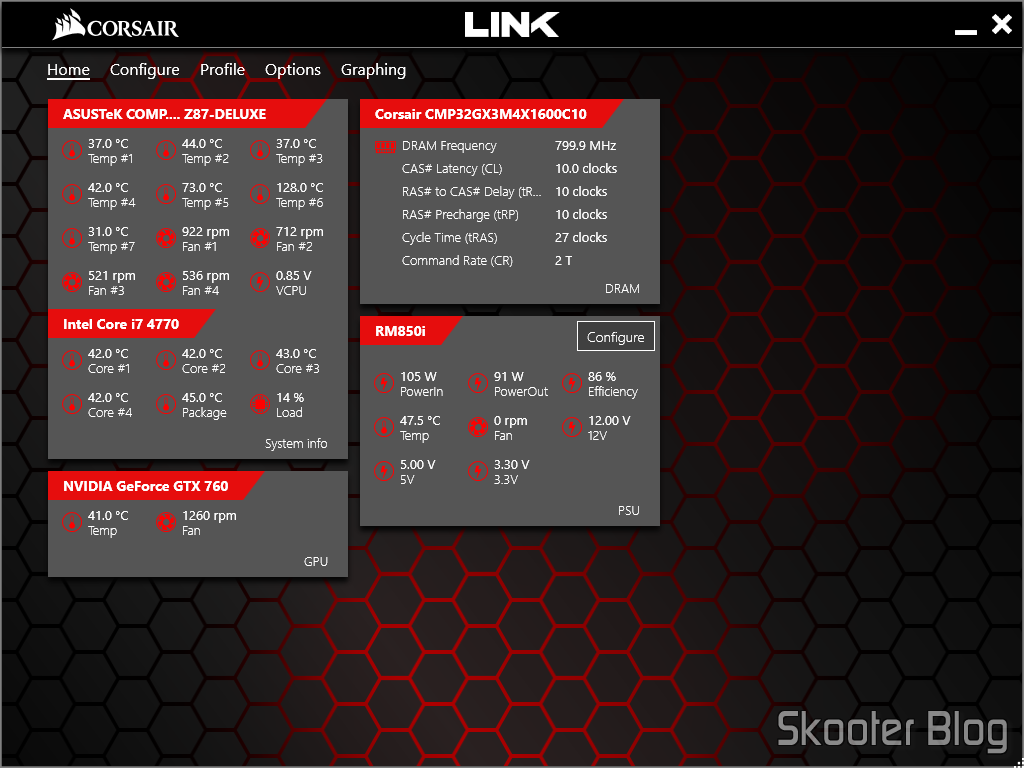Click the PowerOut bolt icon
Viewport: 1024px width, 768px height.
click(477, 383)
